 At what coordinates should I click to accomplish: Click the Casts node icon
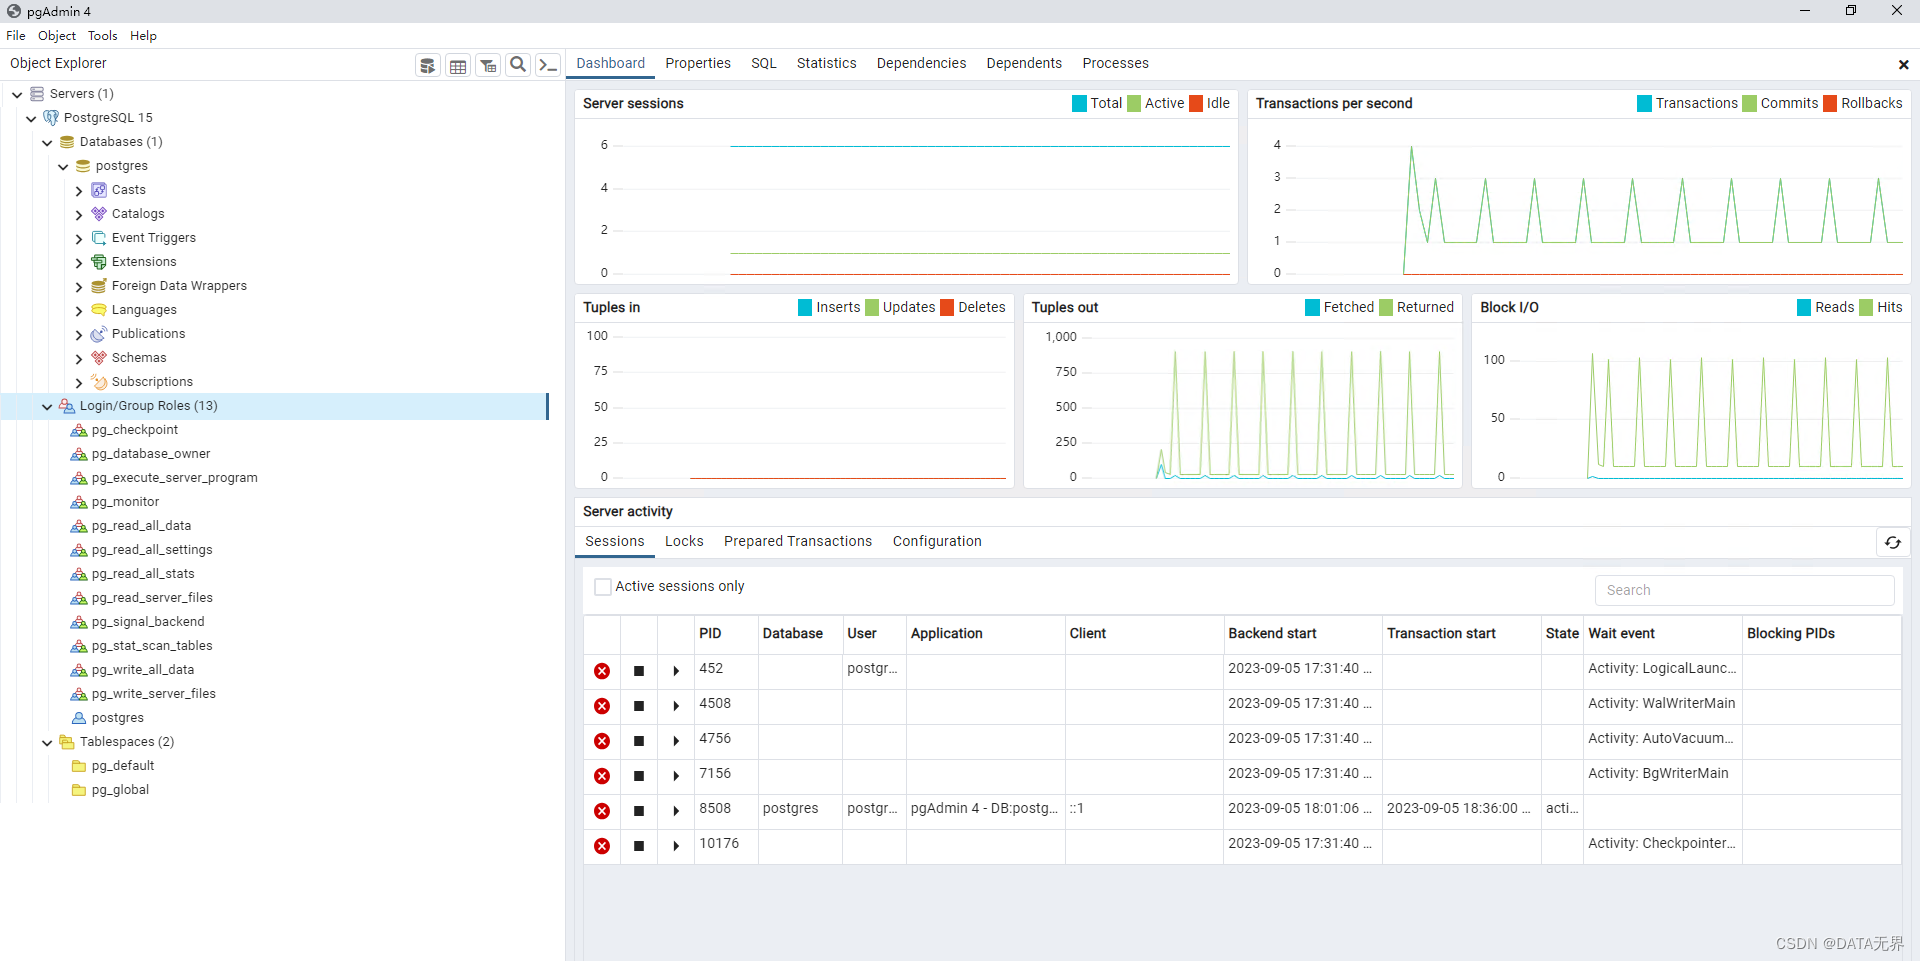pyautogui.click(x=99, y=190)
